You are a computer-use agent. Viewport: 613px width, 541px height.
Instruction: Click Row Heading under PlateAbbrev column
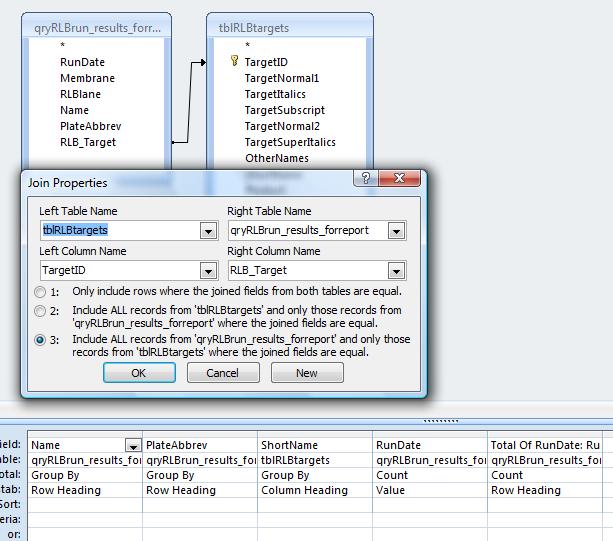(200, 490)
